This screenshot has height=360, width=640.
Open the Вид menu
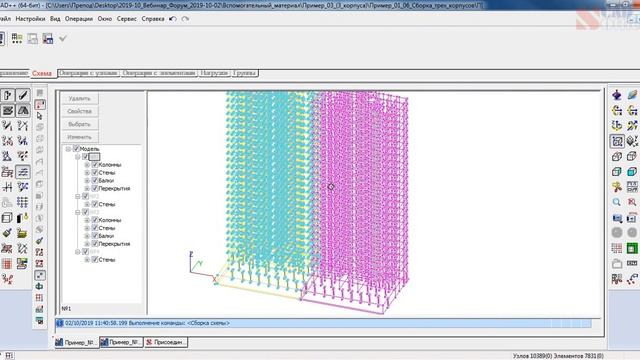click(55, 19)
